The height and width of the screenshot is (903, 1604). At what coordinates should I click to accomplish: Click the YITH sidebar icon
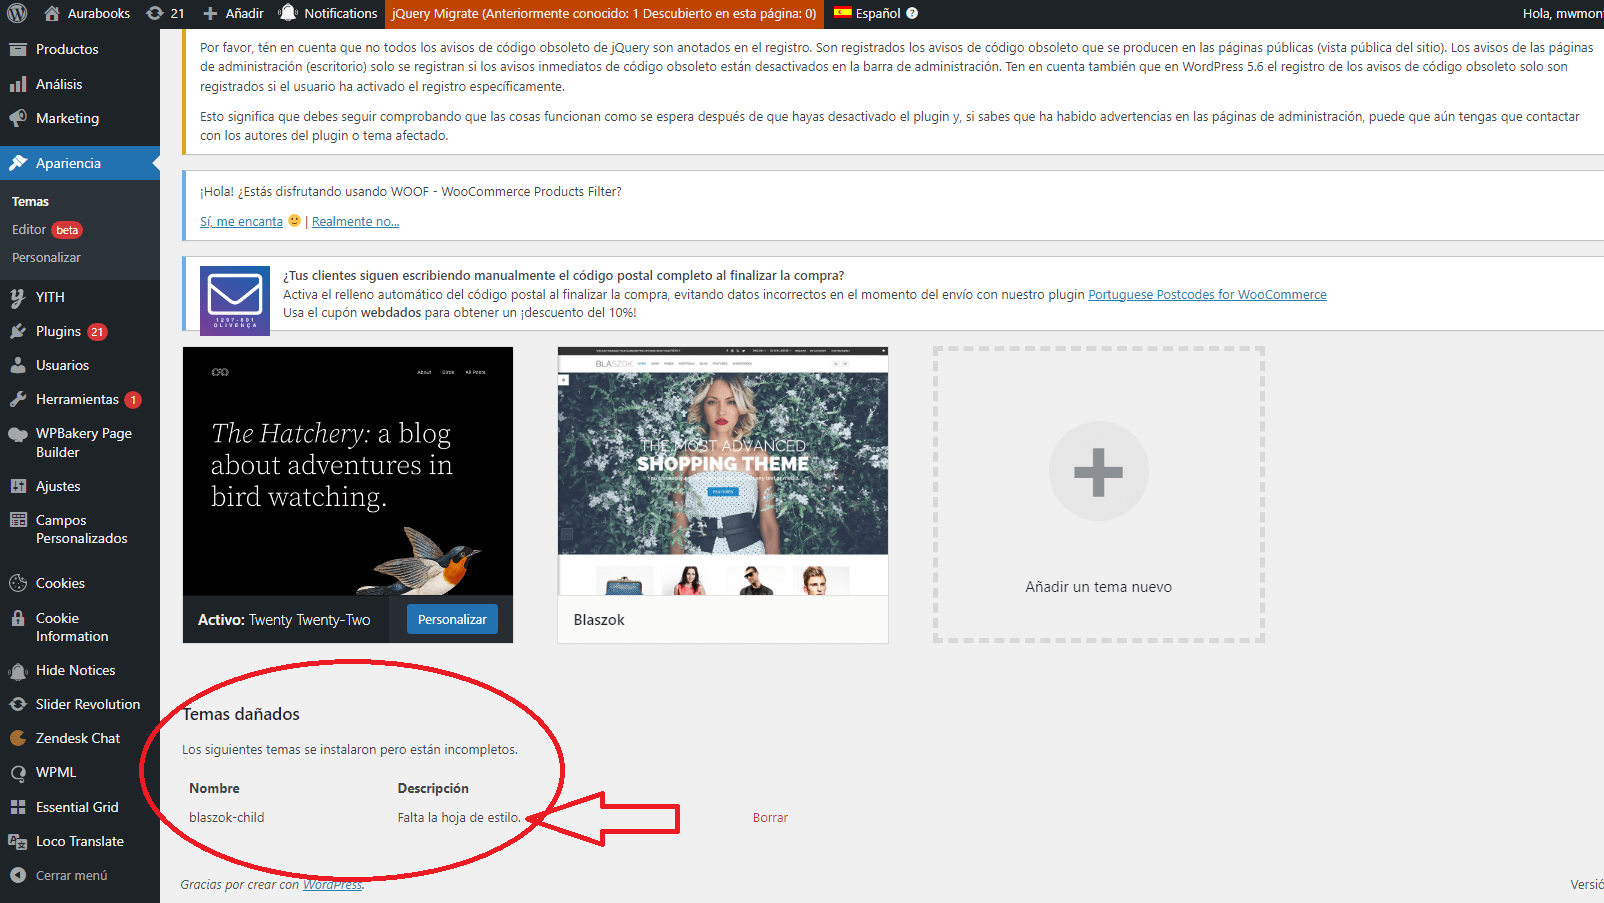18,297
